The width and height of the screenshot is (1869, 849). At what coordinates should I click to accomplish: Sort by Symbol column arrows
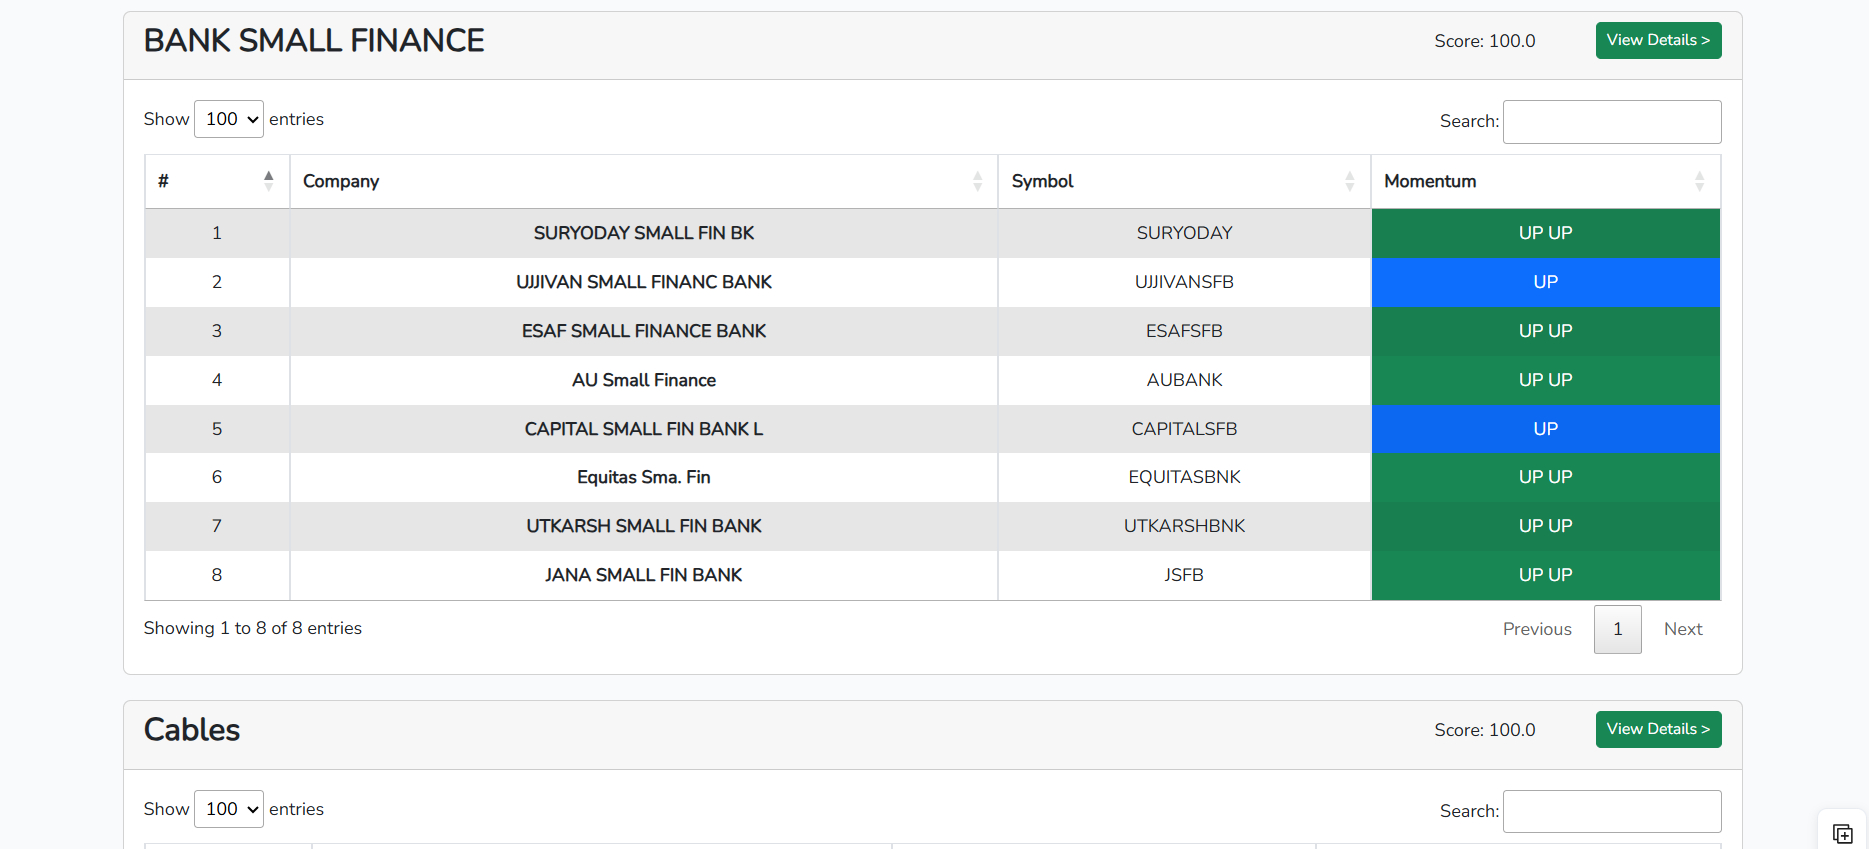(x=1349, y=181)
